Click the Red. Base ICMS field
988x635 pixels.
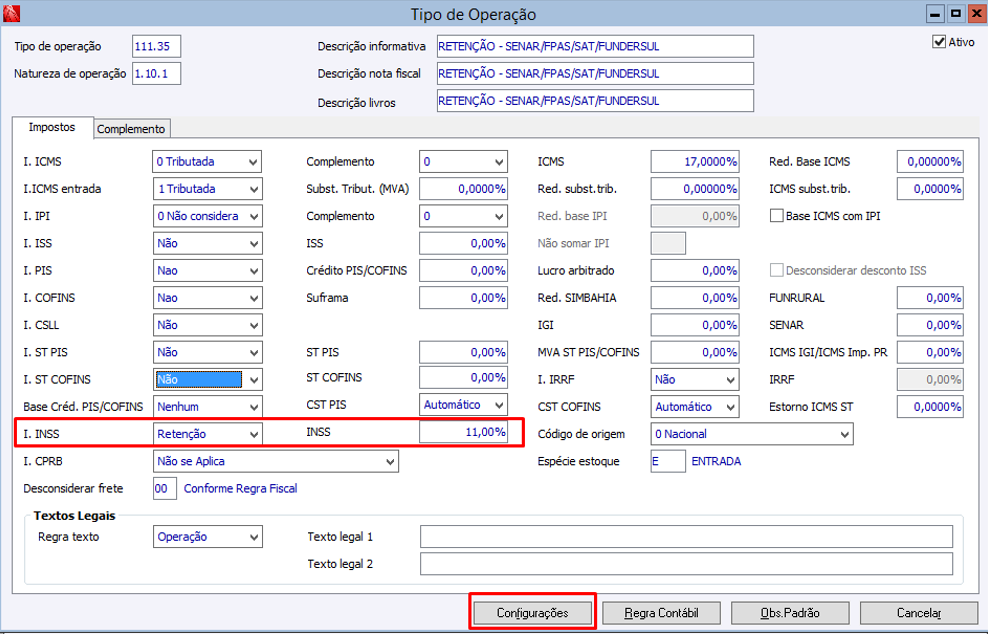(930, 162)
